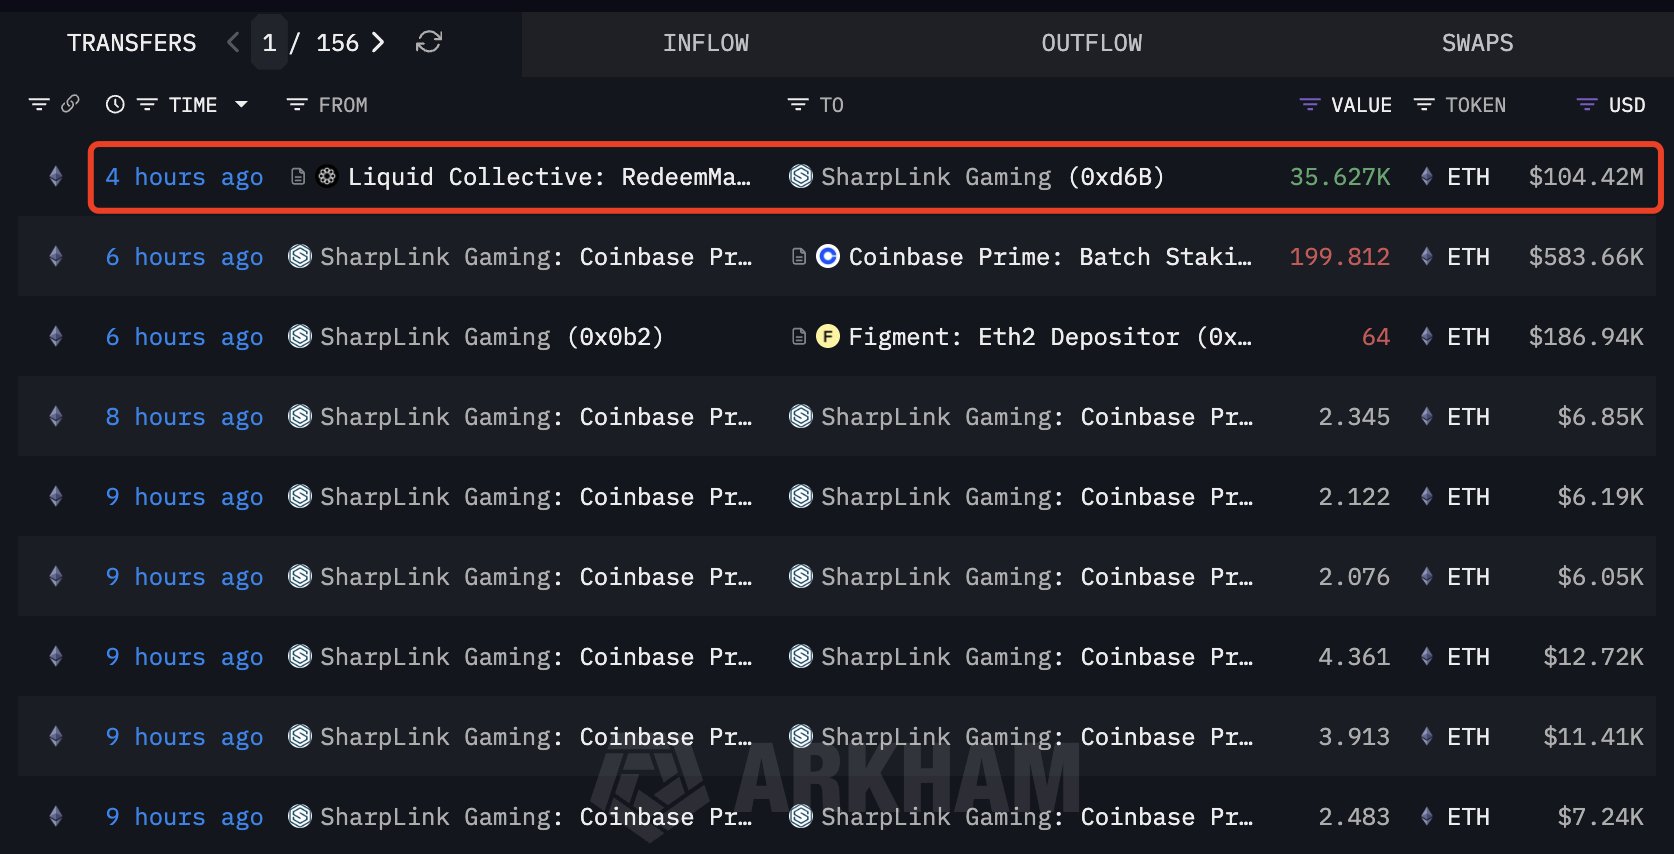Filter by the VALUE column
Image resolution: width=1674 pixels, height=854 pixels.
tap(1309, 105)
